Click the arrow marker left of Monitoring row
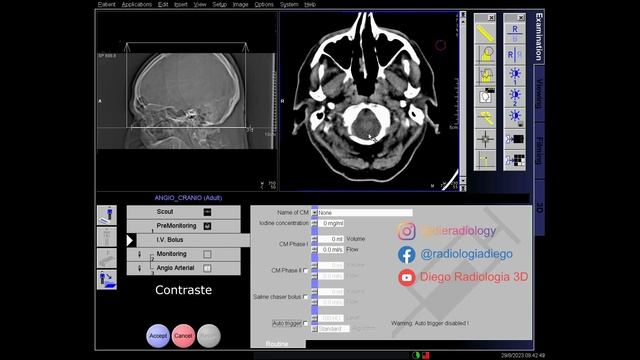The width and height of the screenshot is (640, 360). click(x=139, y=254)
